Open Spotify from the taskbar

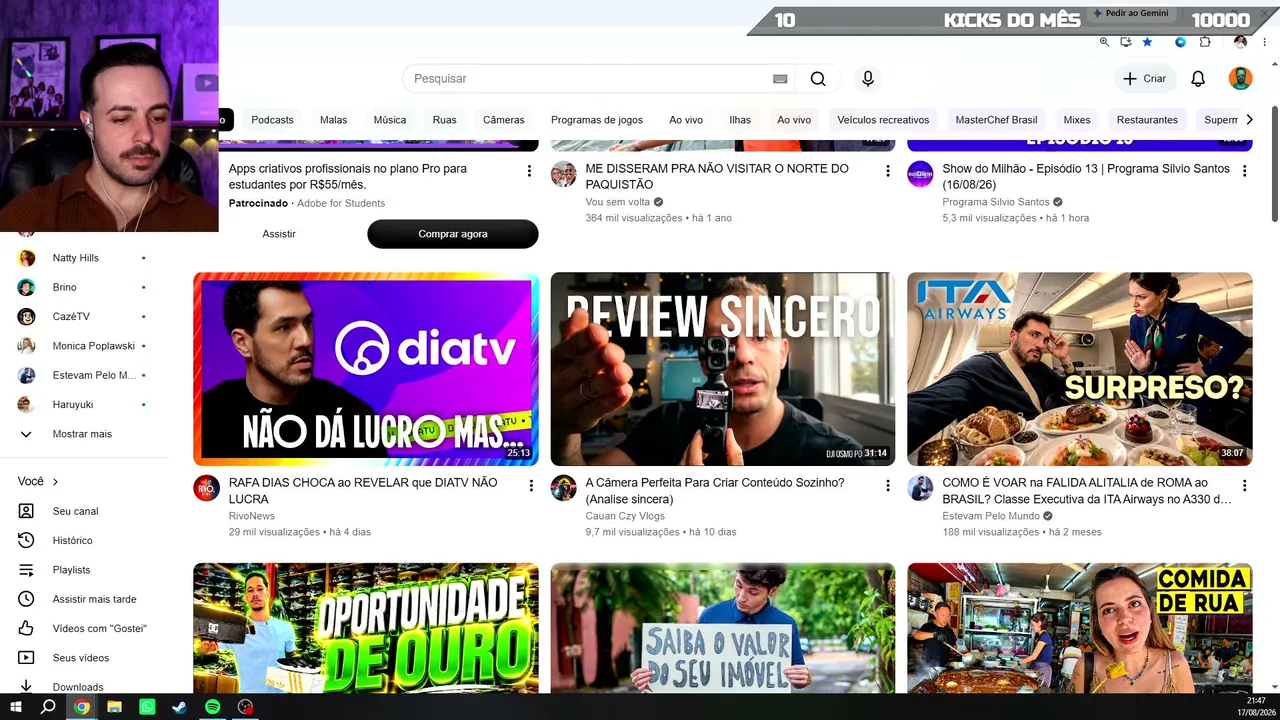pos(213,707)
